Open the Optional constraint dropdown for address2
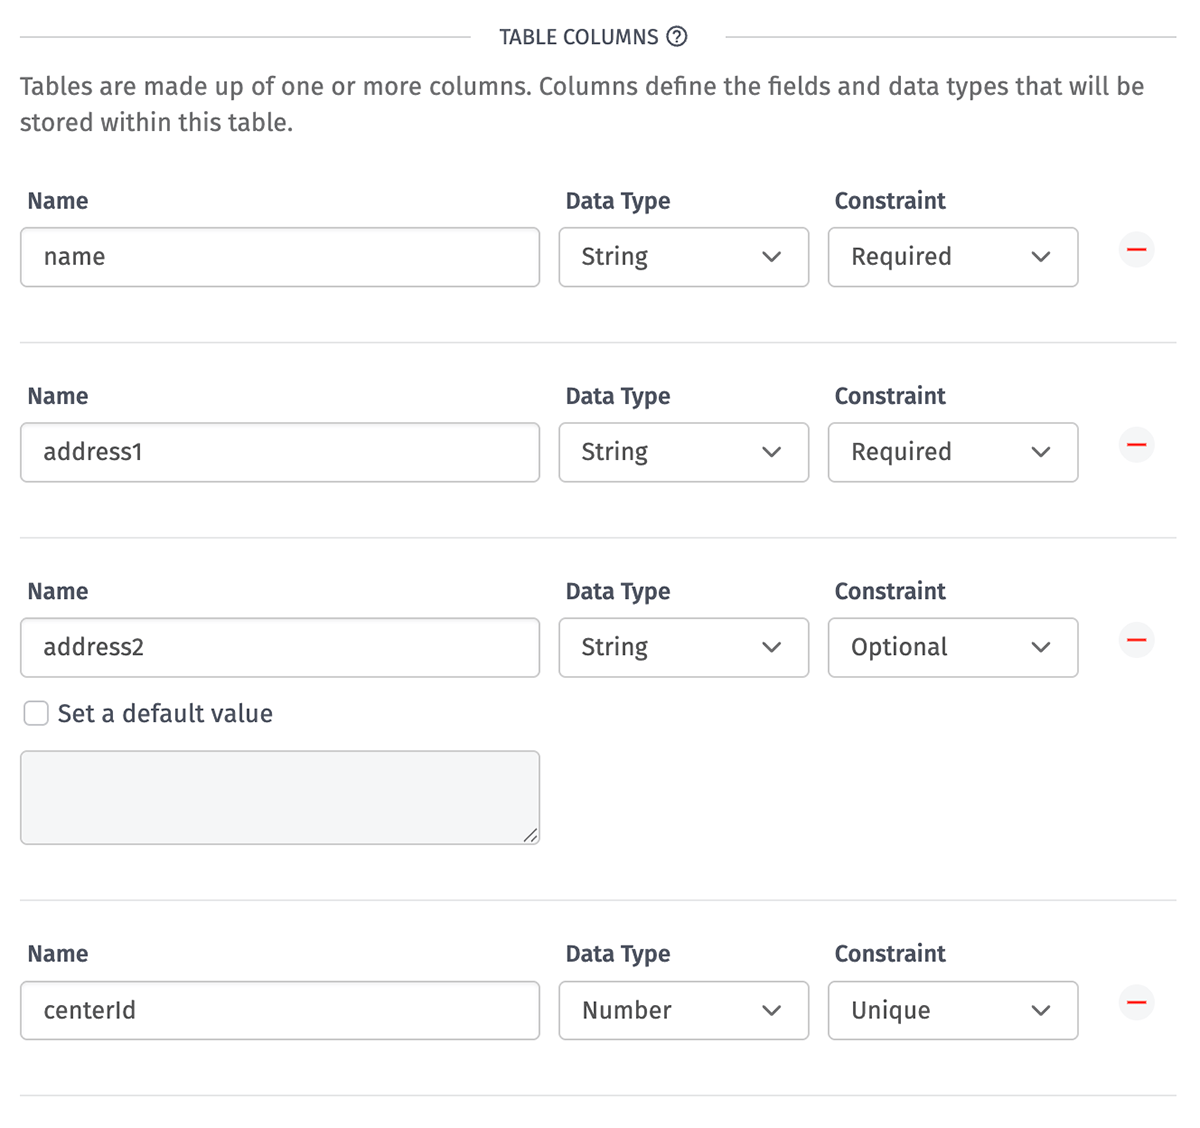Viewport: 1200px width, 1128px height. click(952, 647)
